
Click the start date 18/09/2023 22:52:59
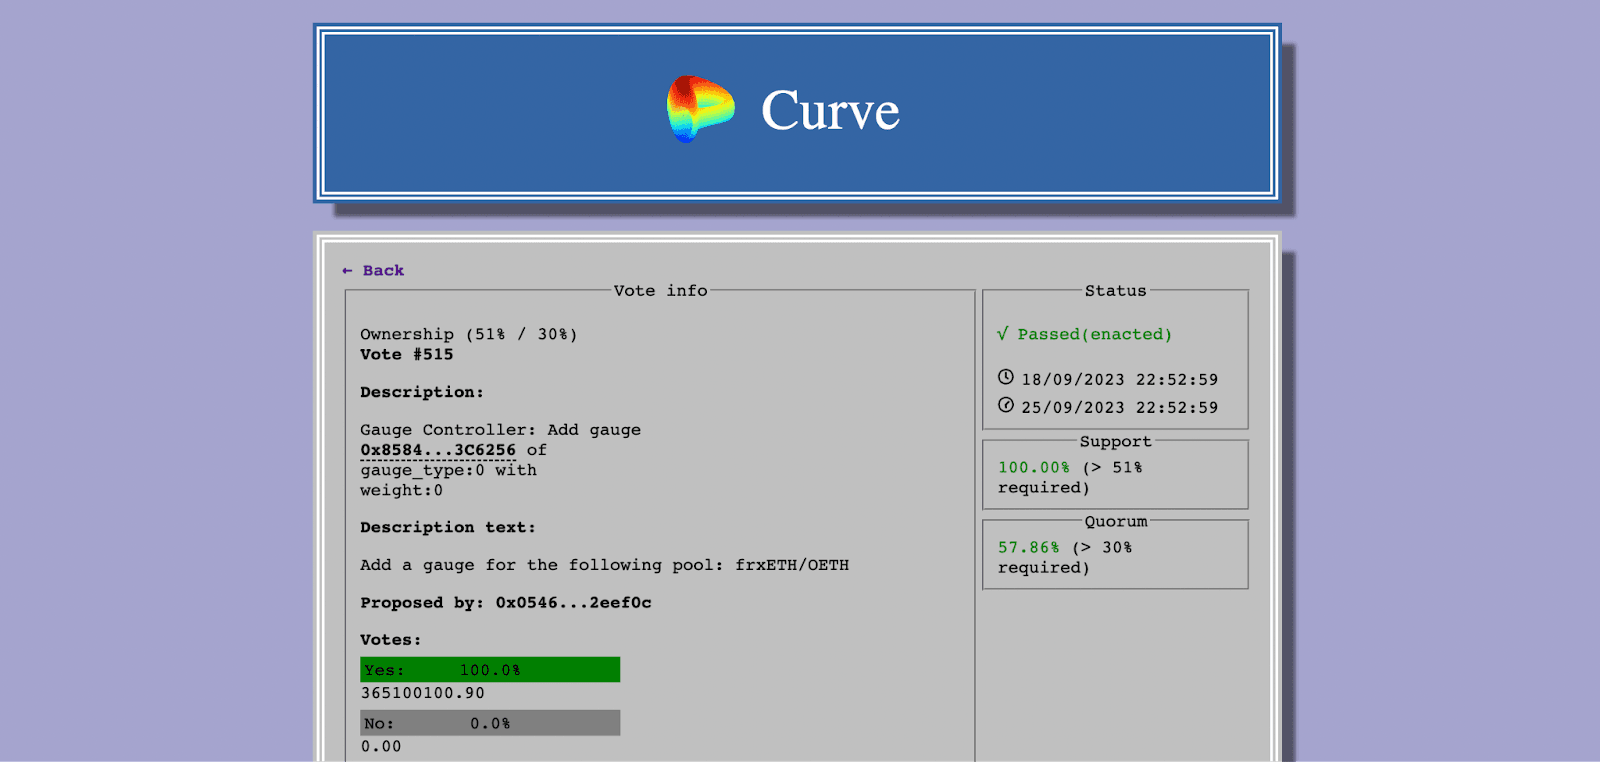click(x=1120, y=380)
